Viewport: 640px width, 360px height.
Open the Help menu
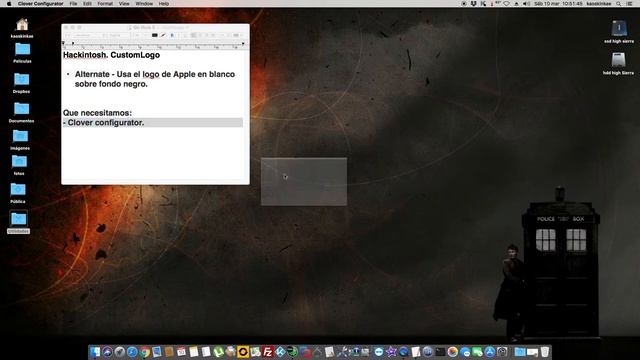[164, 4]
